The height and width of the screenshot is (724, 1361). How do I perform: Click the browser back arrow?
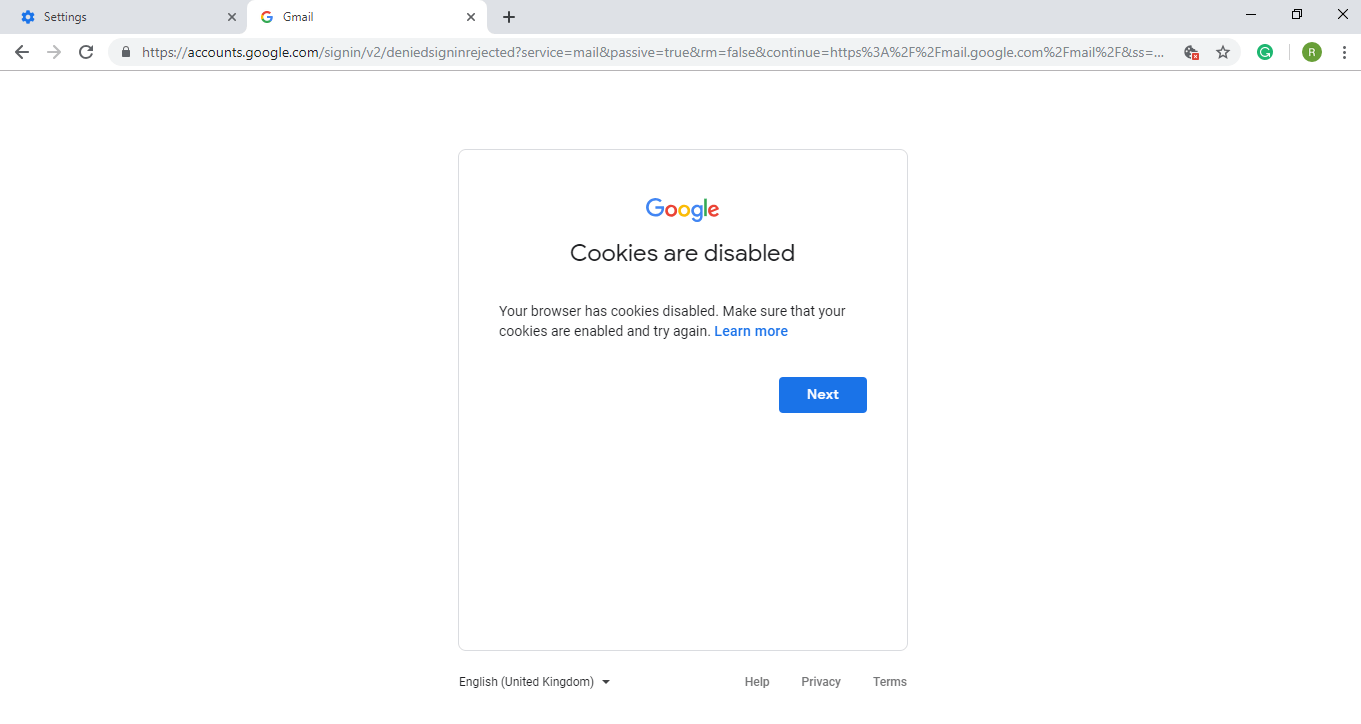coord(22,52)
